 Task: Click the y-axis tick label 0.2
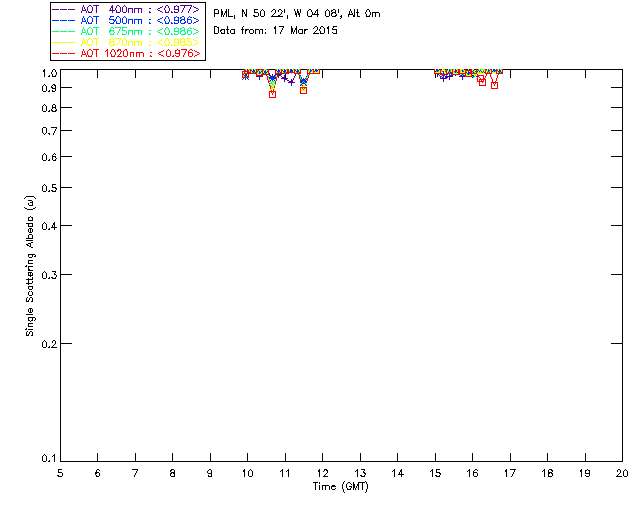pos(48,344)
